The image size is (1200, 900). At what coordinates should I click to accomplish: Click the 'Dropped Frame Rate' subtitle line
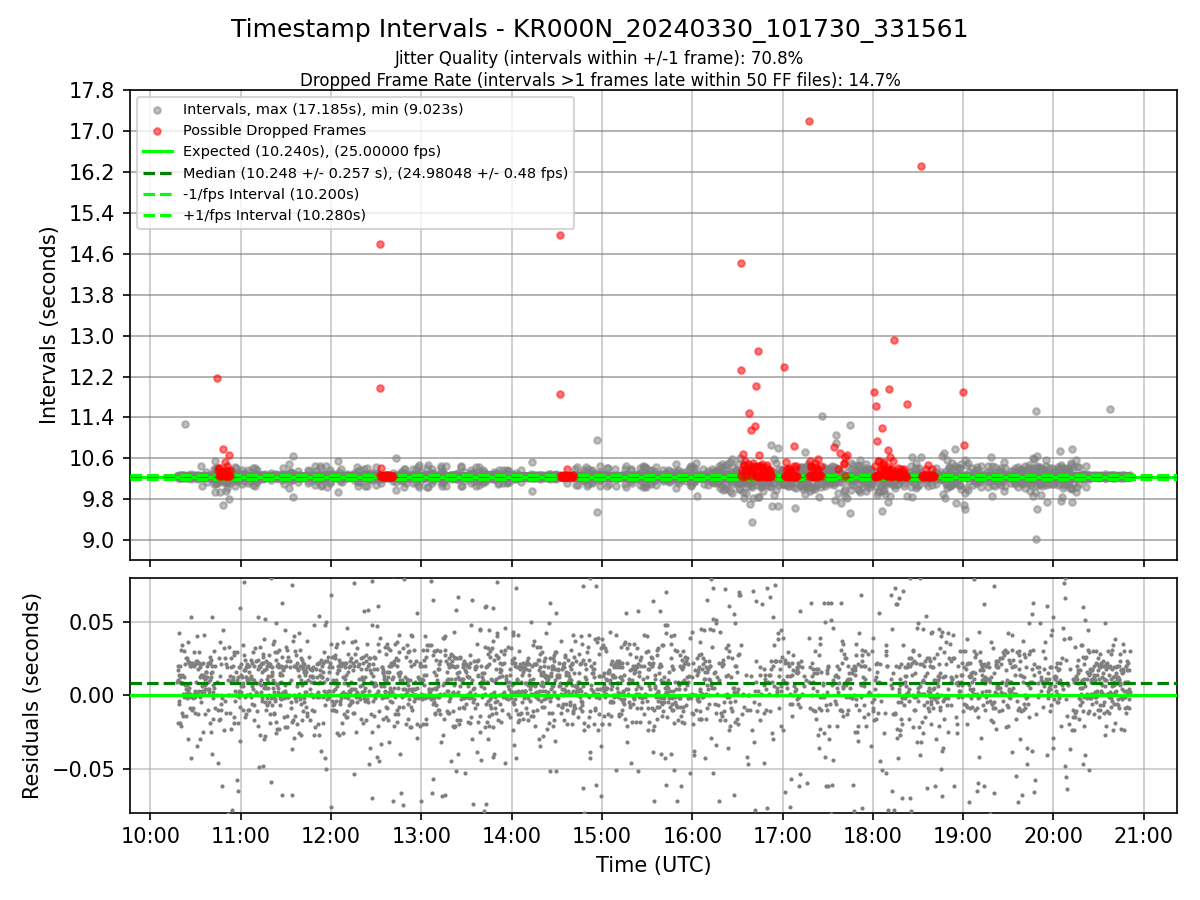[x=600, y=80]
